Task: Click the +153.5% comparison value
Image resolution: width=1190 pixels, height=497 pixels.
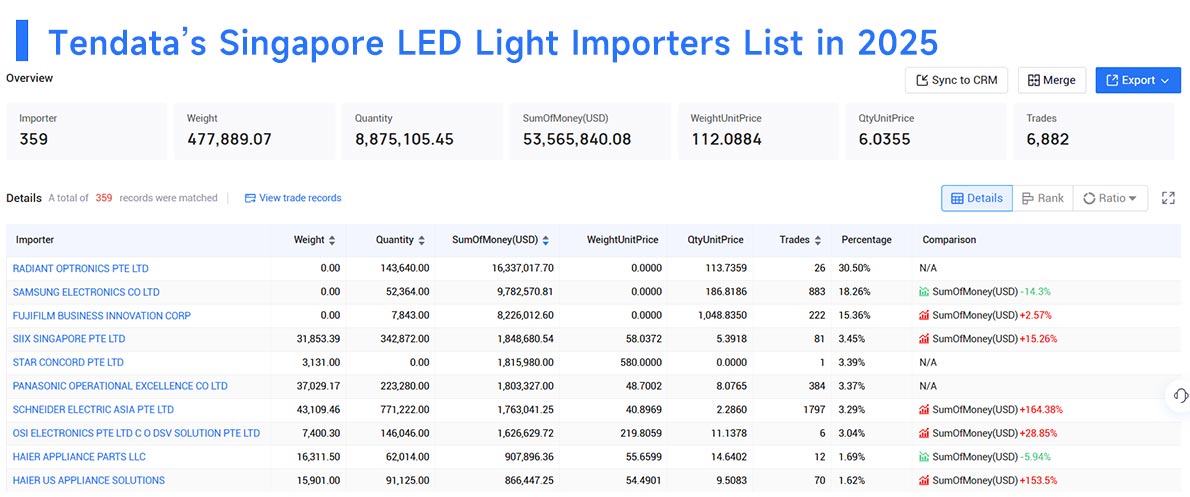Action: coord(1037,480)
